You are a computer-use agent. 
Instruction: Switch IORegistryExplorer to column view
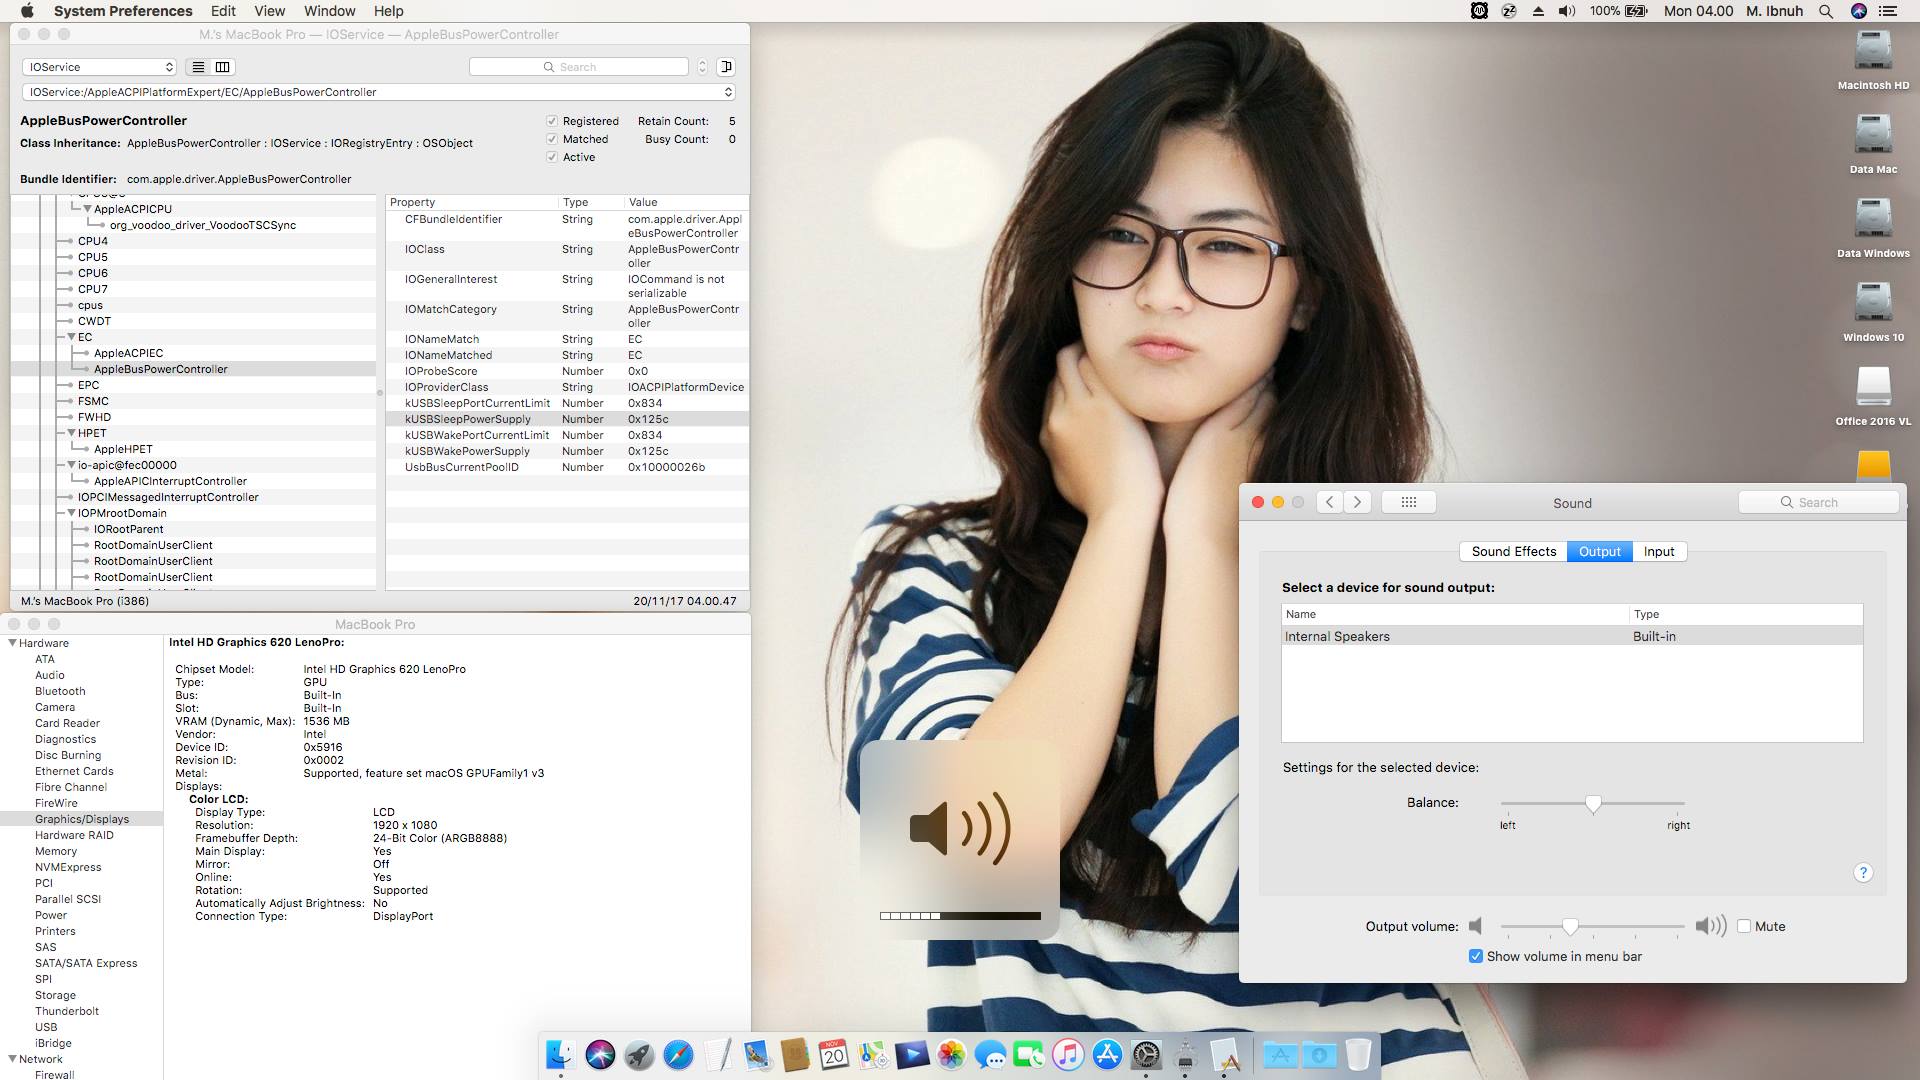tap(222, 67)
